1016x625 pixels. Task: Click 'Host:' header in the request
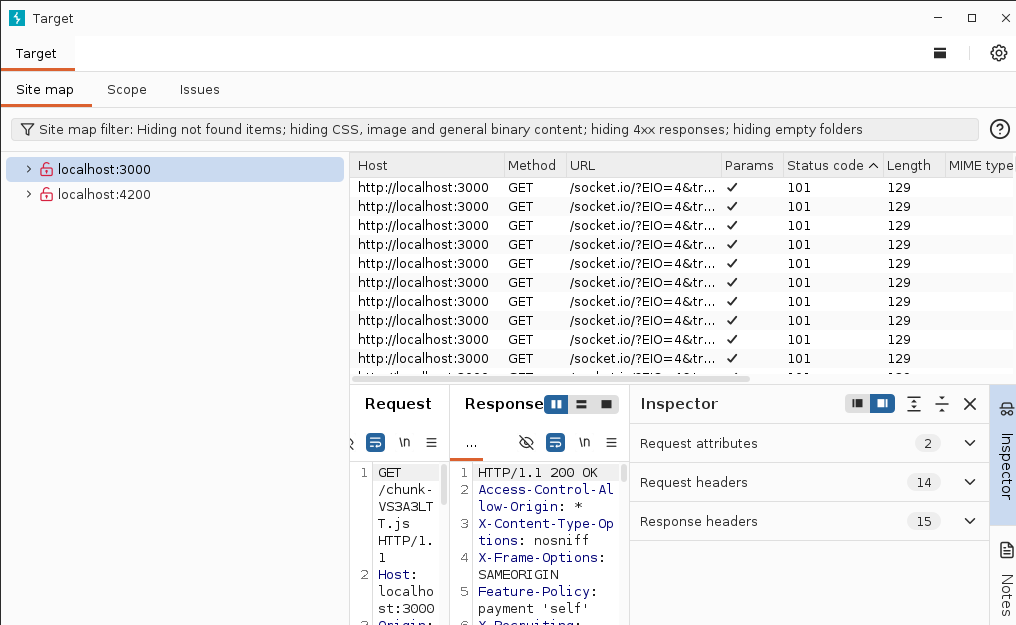click(x=397, y=574)
